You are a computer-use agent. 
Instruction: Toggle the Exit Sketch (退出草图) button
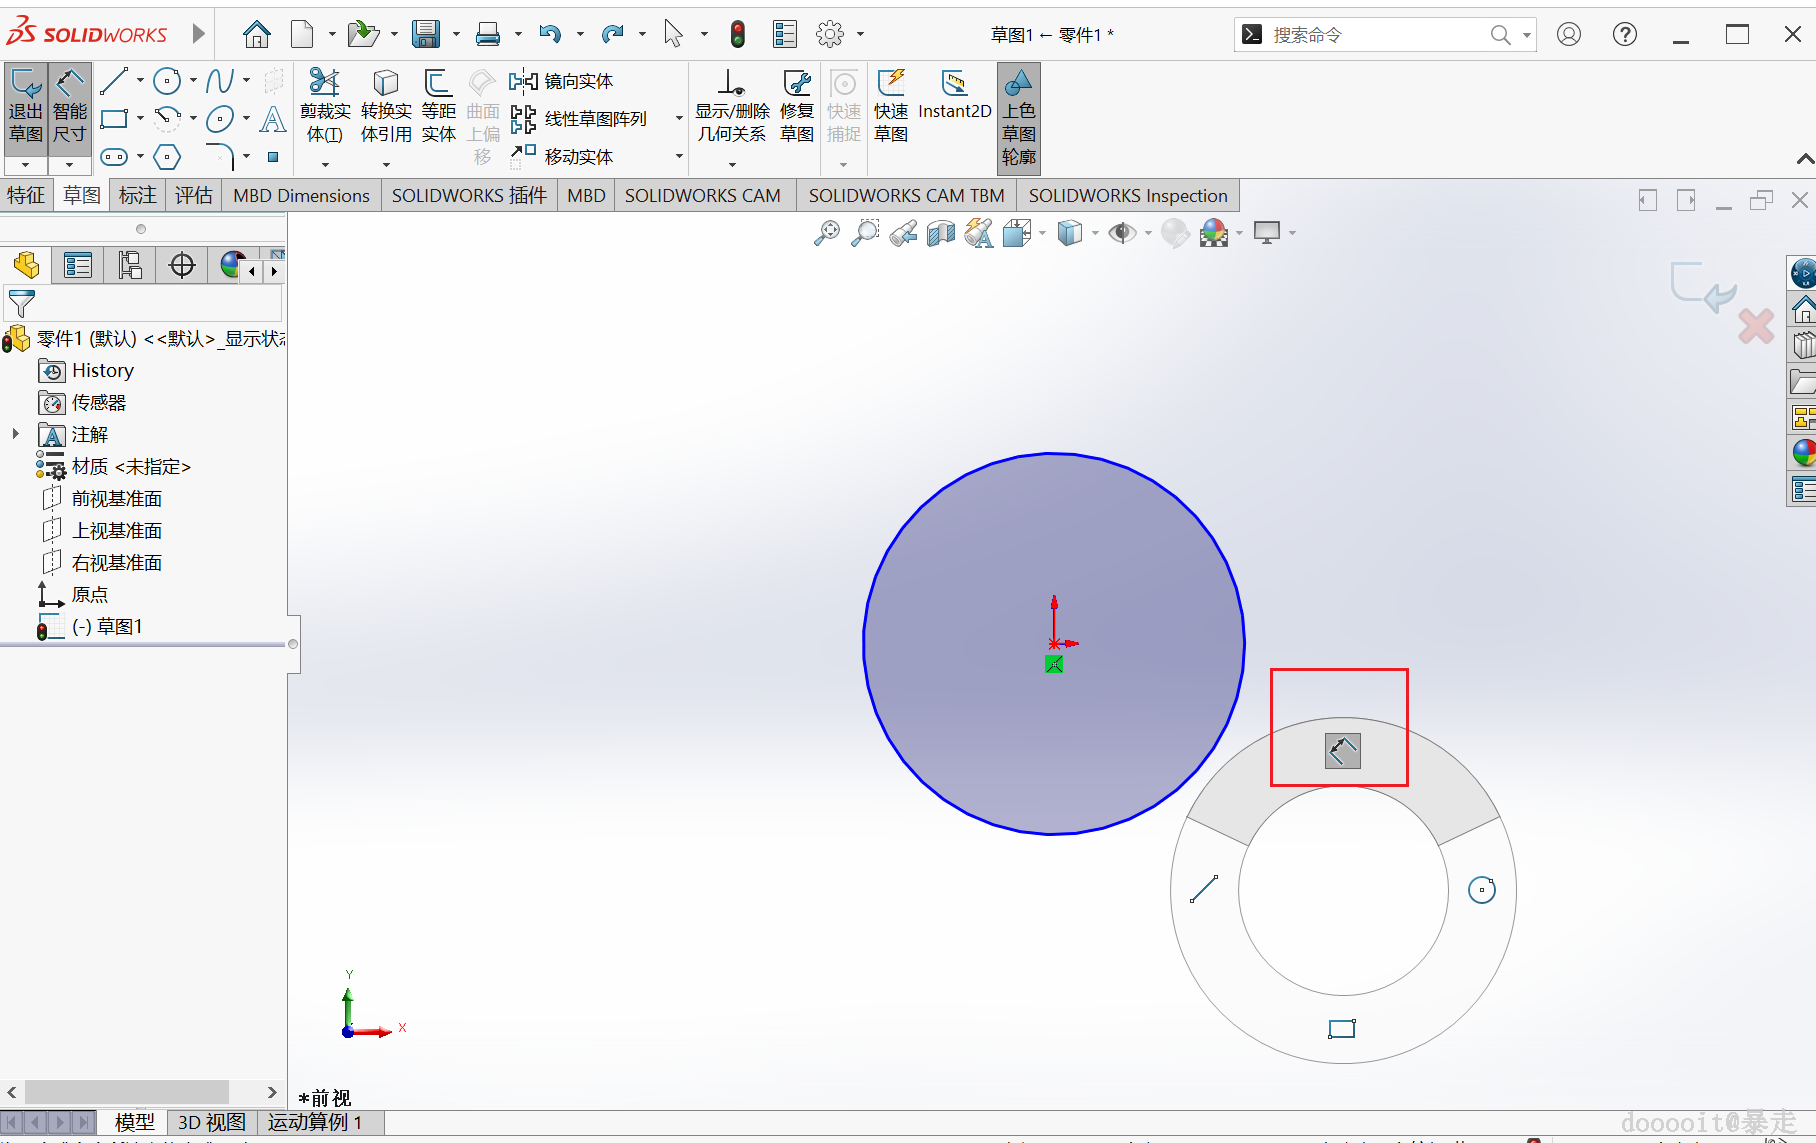[x=26, y=108]
